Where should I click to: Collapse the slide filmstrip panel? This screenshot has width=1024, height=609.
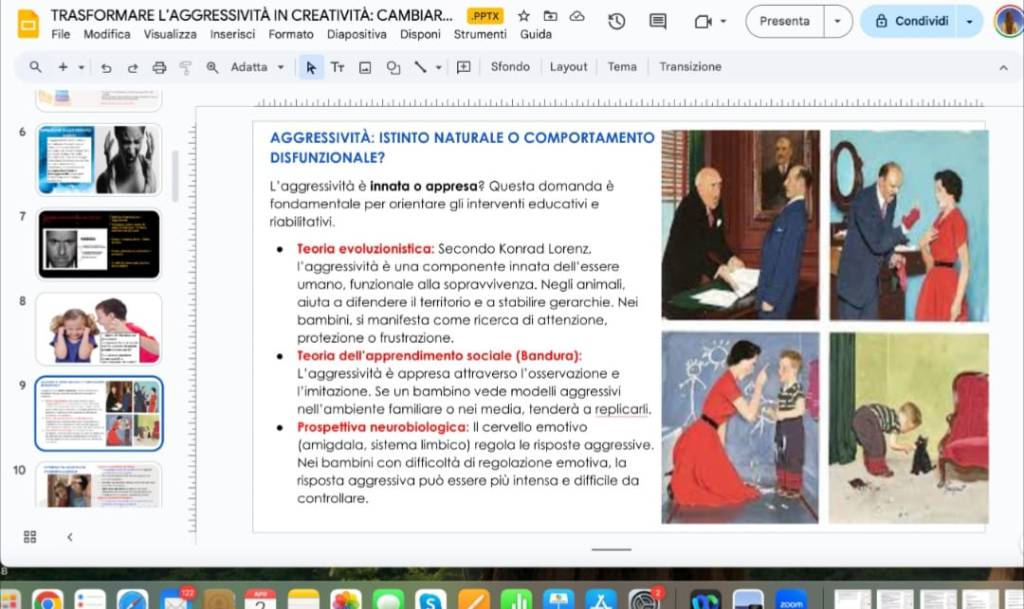coord(70,537)
